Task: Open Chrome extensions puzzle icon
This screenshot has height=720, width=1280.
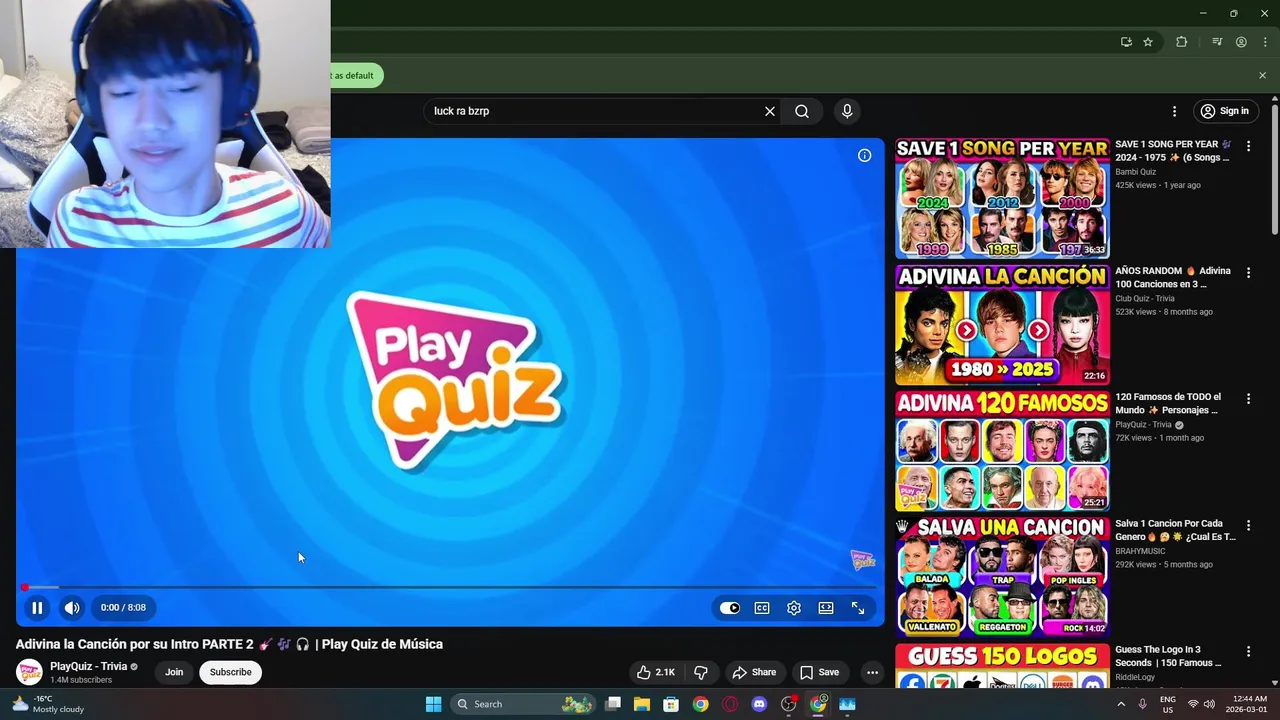Action: 1182,42
